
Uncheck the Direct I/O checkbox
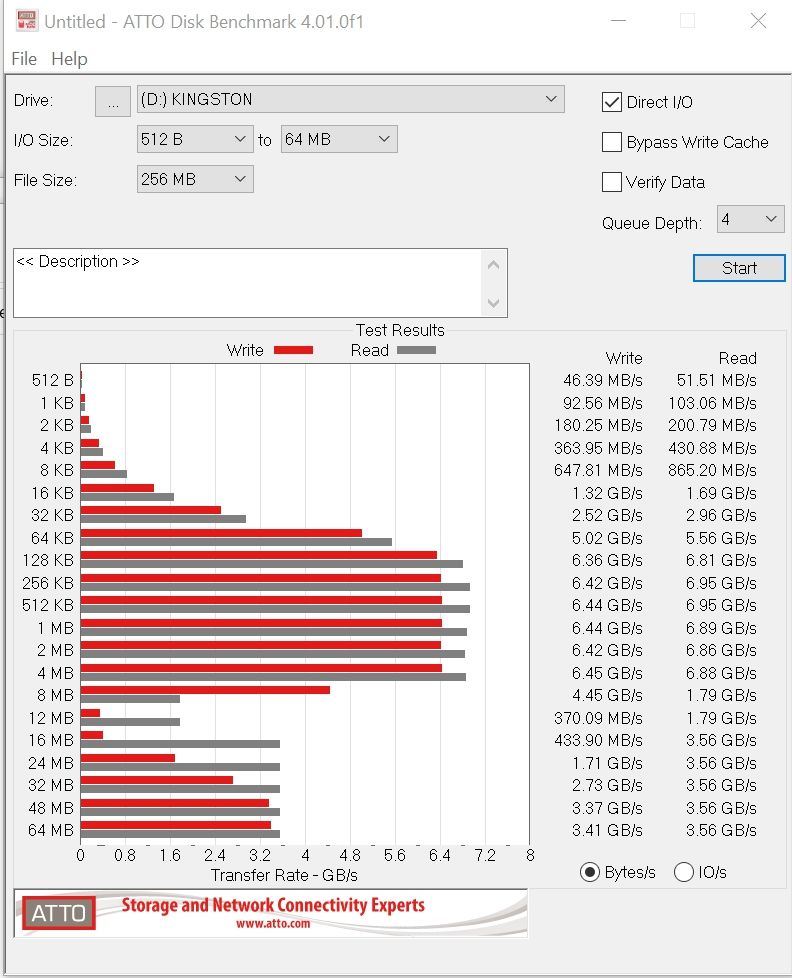612,102
